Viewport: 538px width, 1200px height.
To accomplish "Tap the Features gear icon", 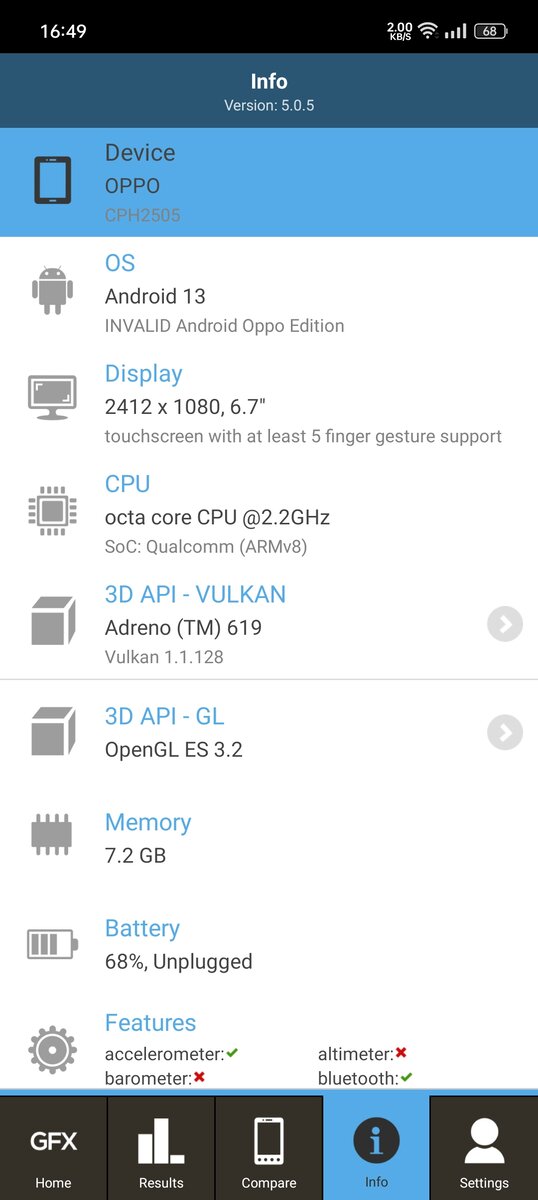I will click(52, 1051).
